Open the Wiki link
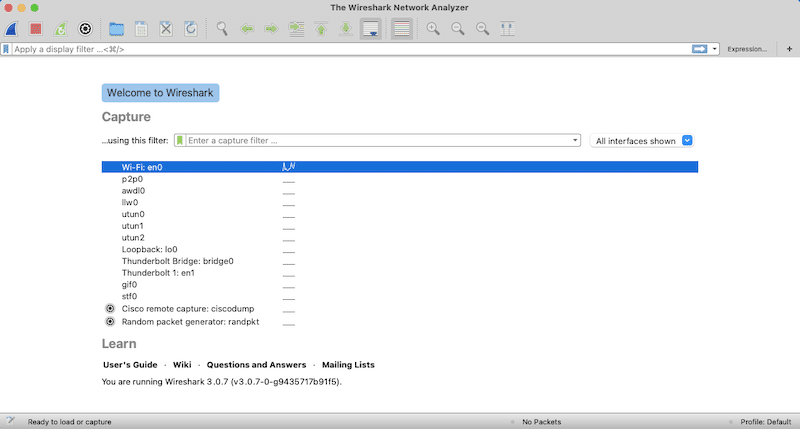The width and height of the screenshot is (800, 429). tap(182, 365)
